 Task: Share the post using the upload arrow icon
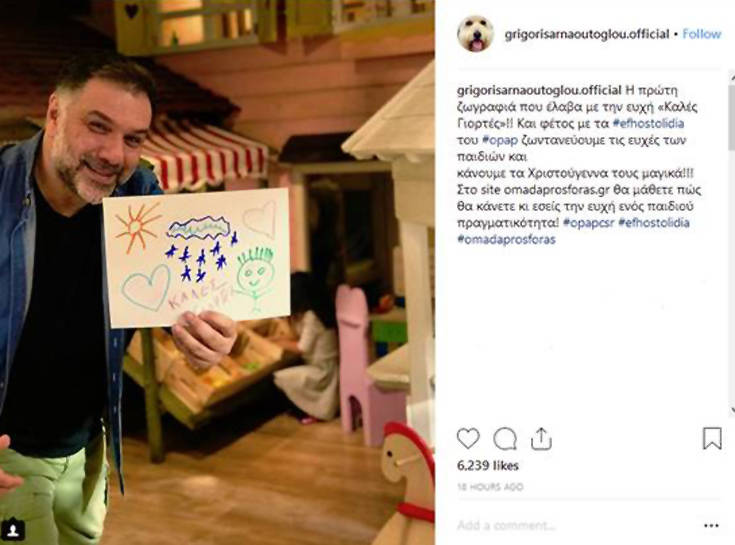pyautogui.click(x=541, y=439)
